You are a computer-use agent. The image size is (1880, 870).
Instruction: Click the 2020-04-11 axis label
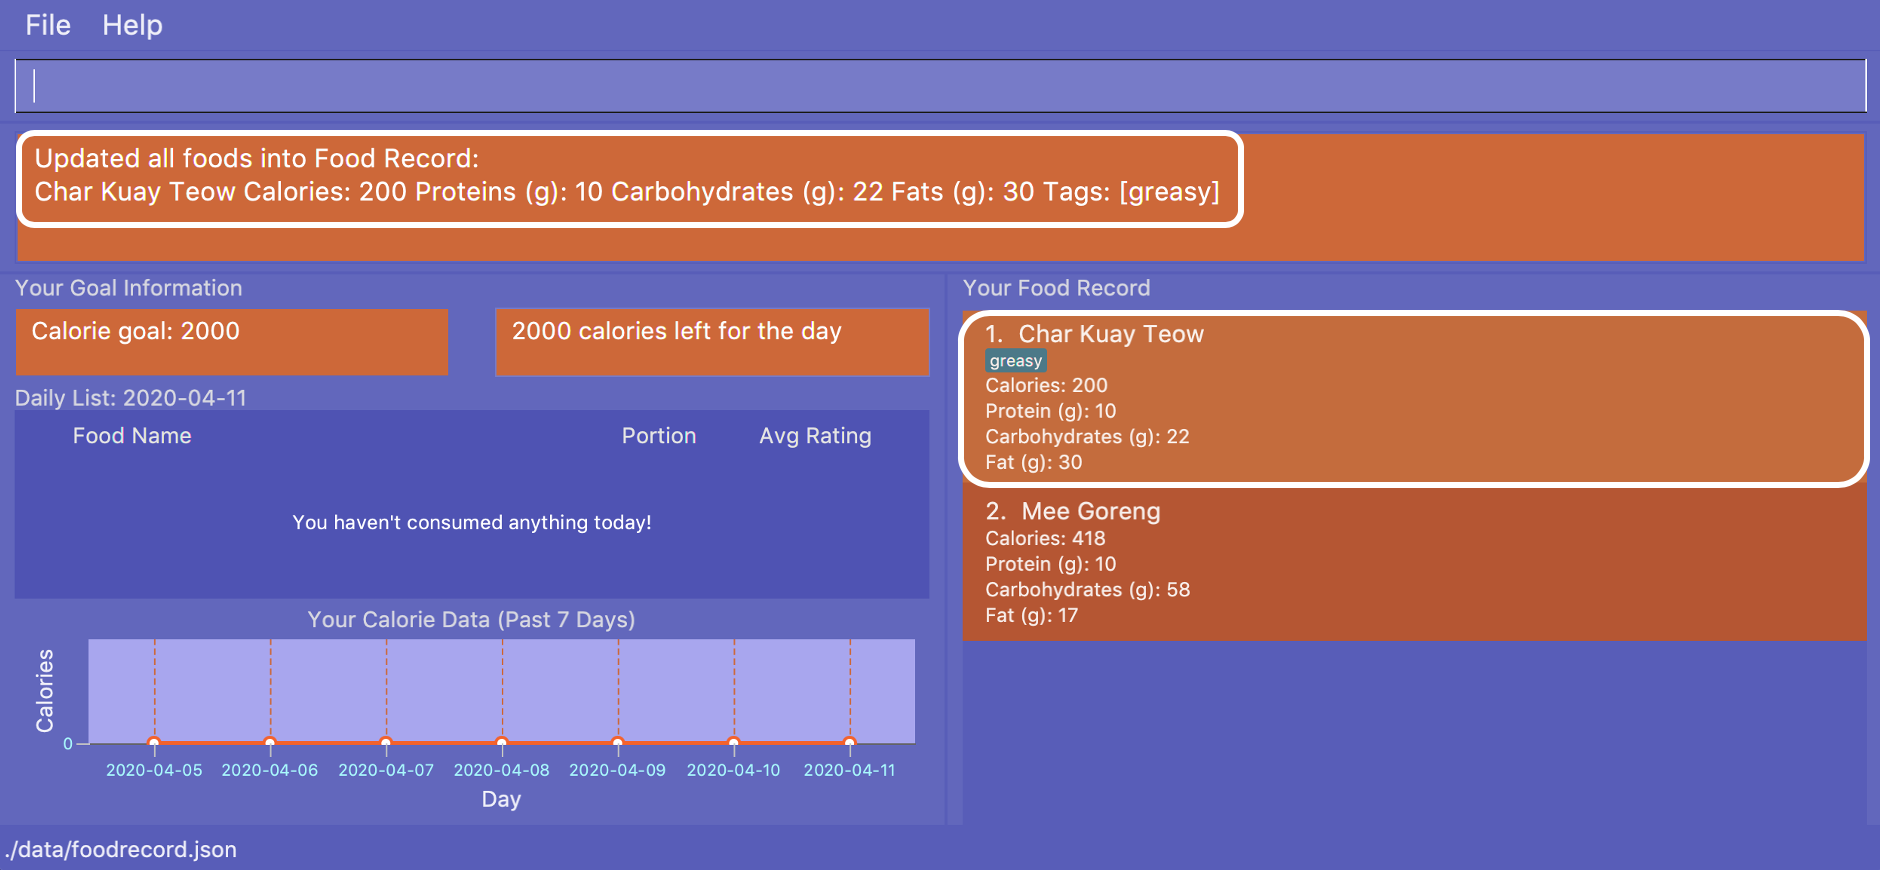point(850,770)
